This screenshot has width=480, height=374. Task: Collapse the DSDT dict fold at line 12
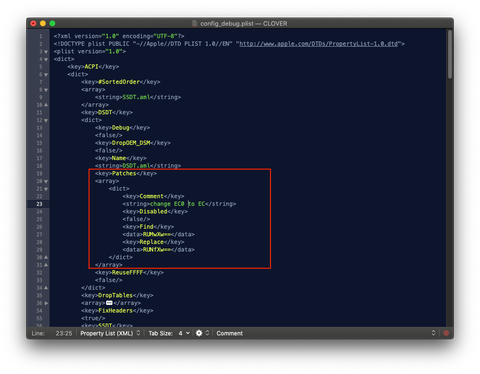[x=46, y=120]
